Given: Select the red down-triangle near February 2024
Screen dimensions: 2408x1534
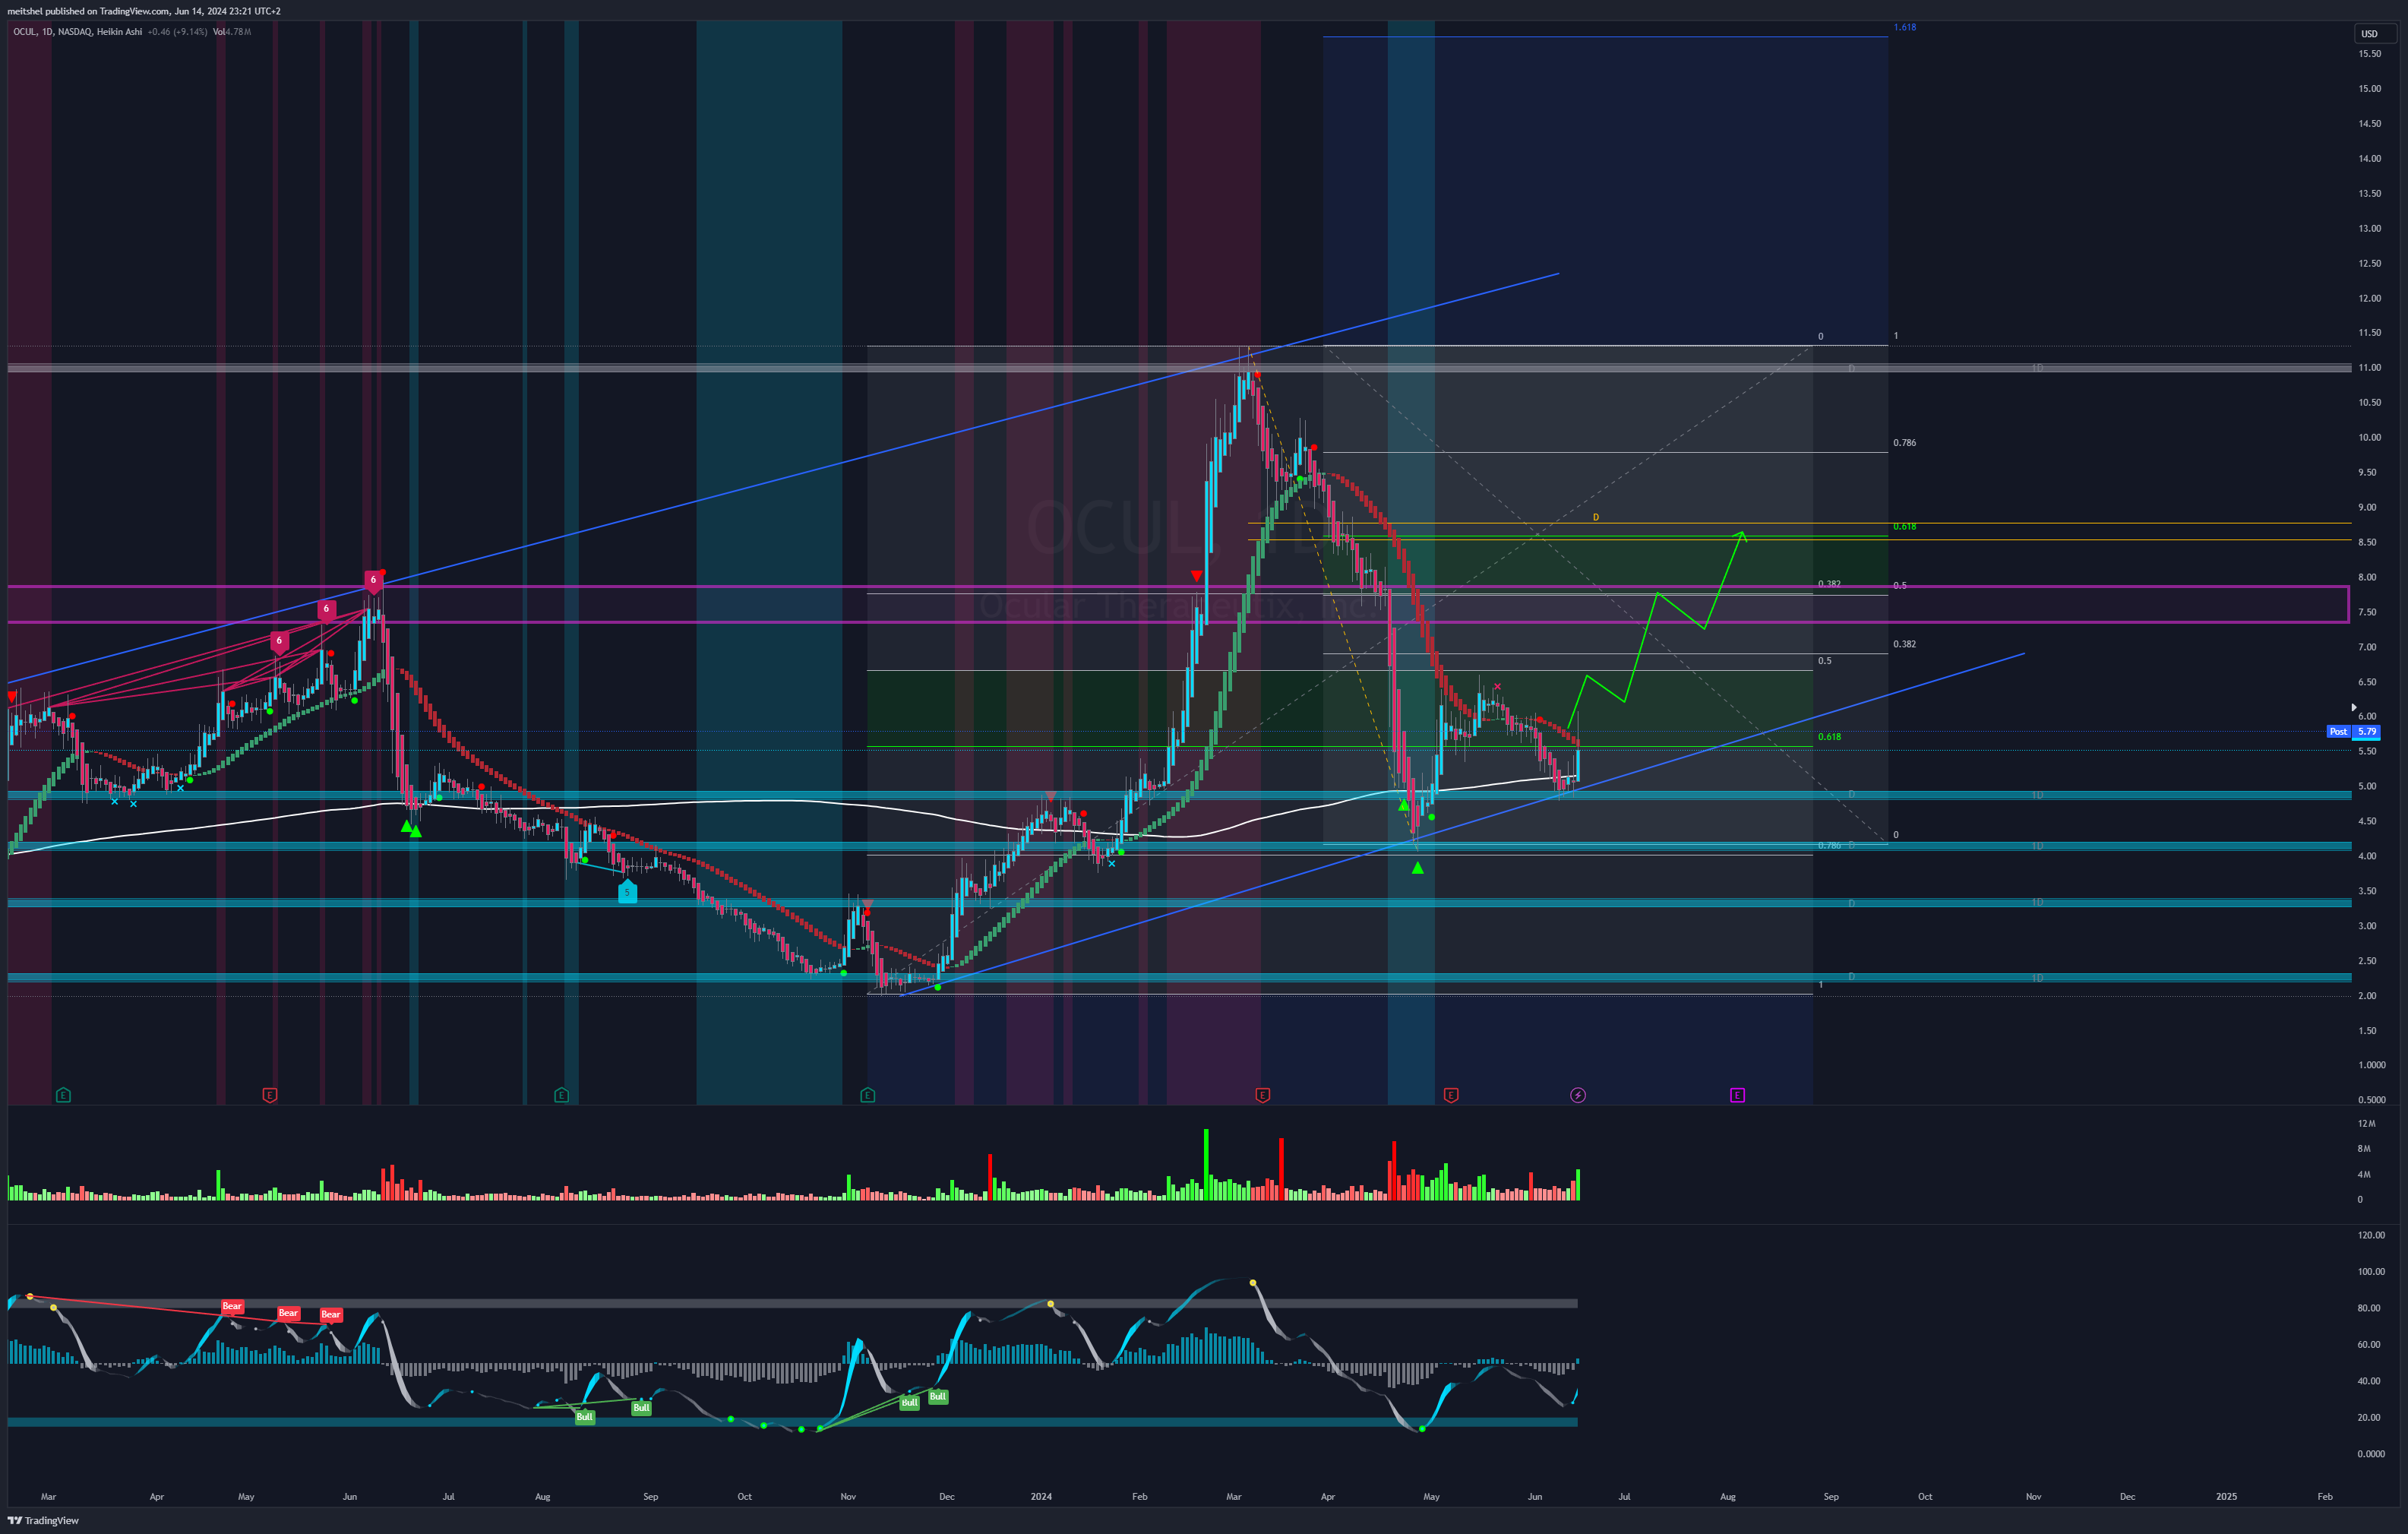Looking at the screenshot, I should tap(1196, 576).
